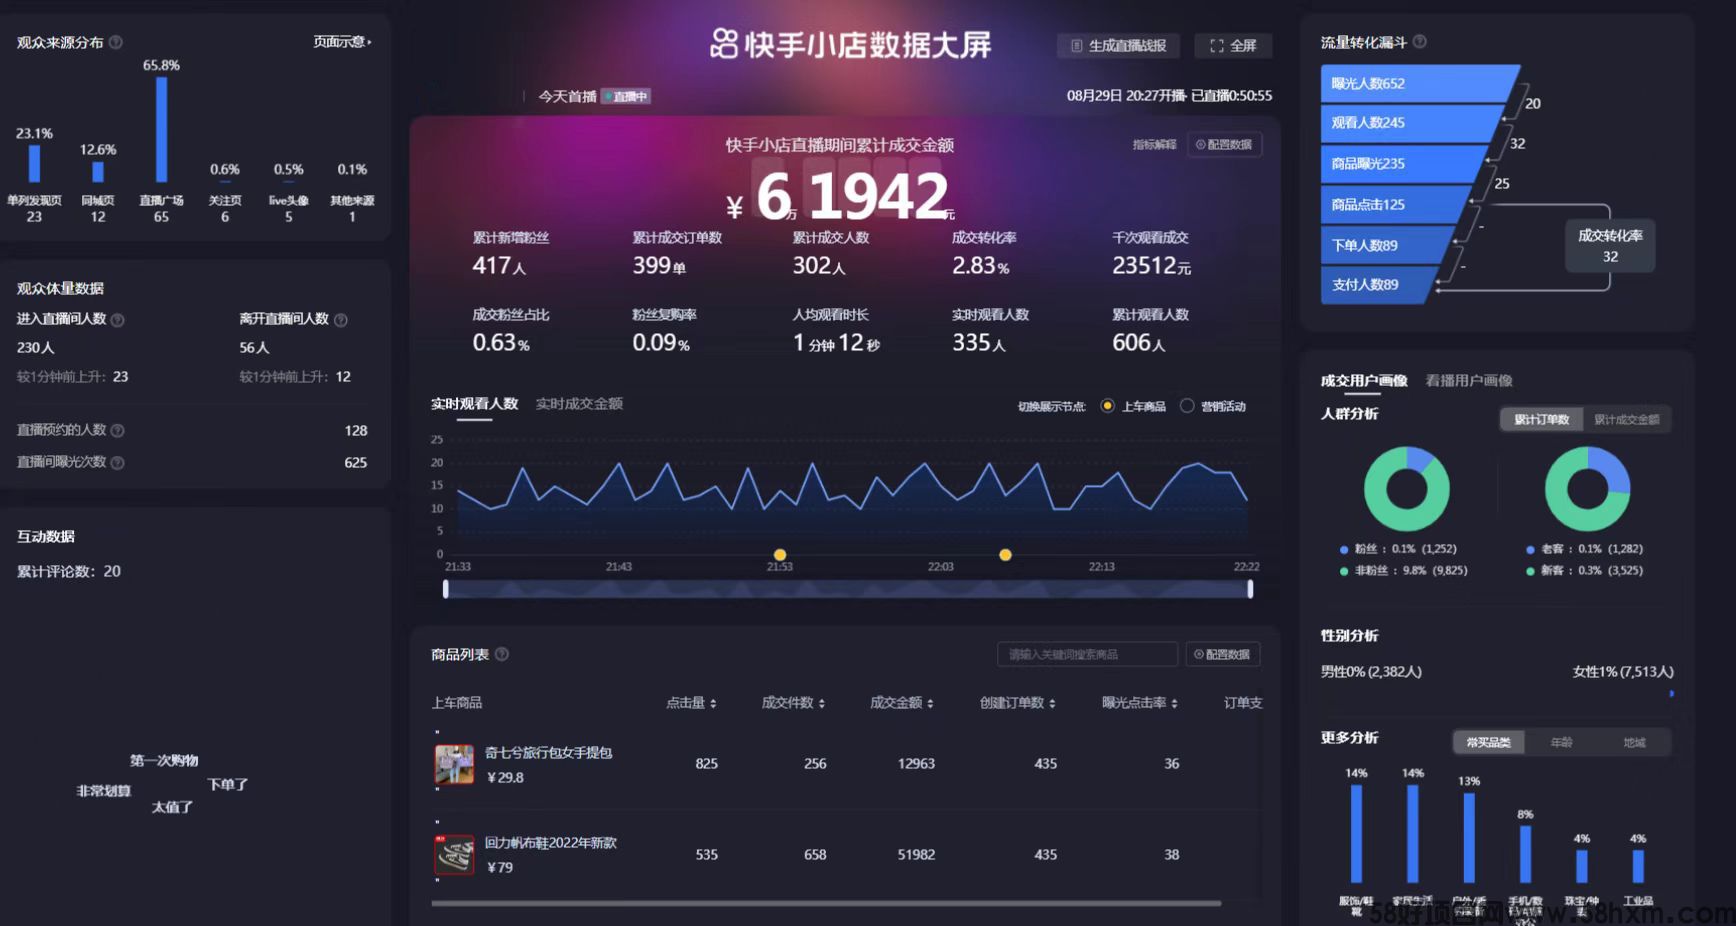
Task: Toggle 人群分析 to 累计订单数
Action: point(1541,420)
